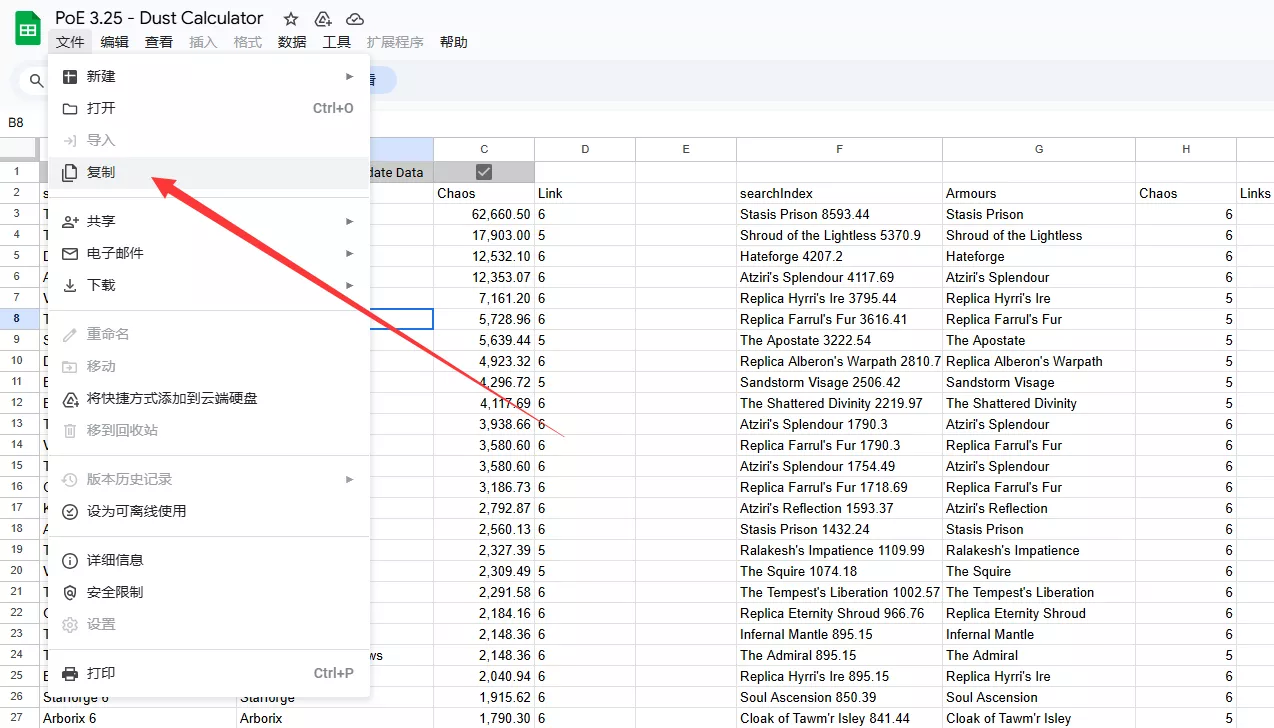Click the PoE 3.25 - Dust Calculator title

(159, 18)
